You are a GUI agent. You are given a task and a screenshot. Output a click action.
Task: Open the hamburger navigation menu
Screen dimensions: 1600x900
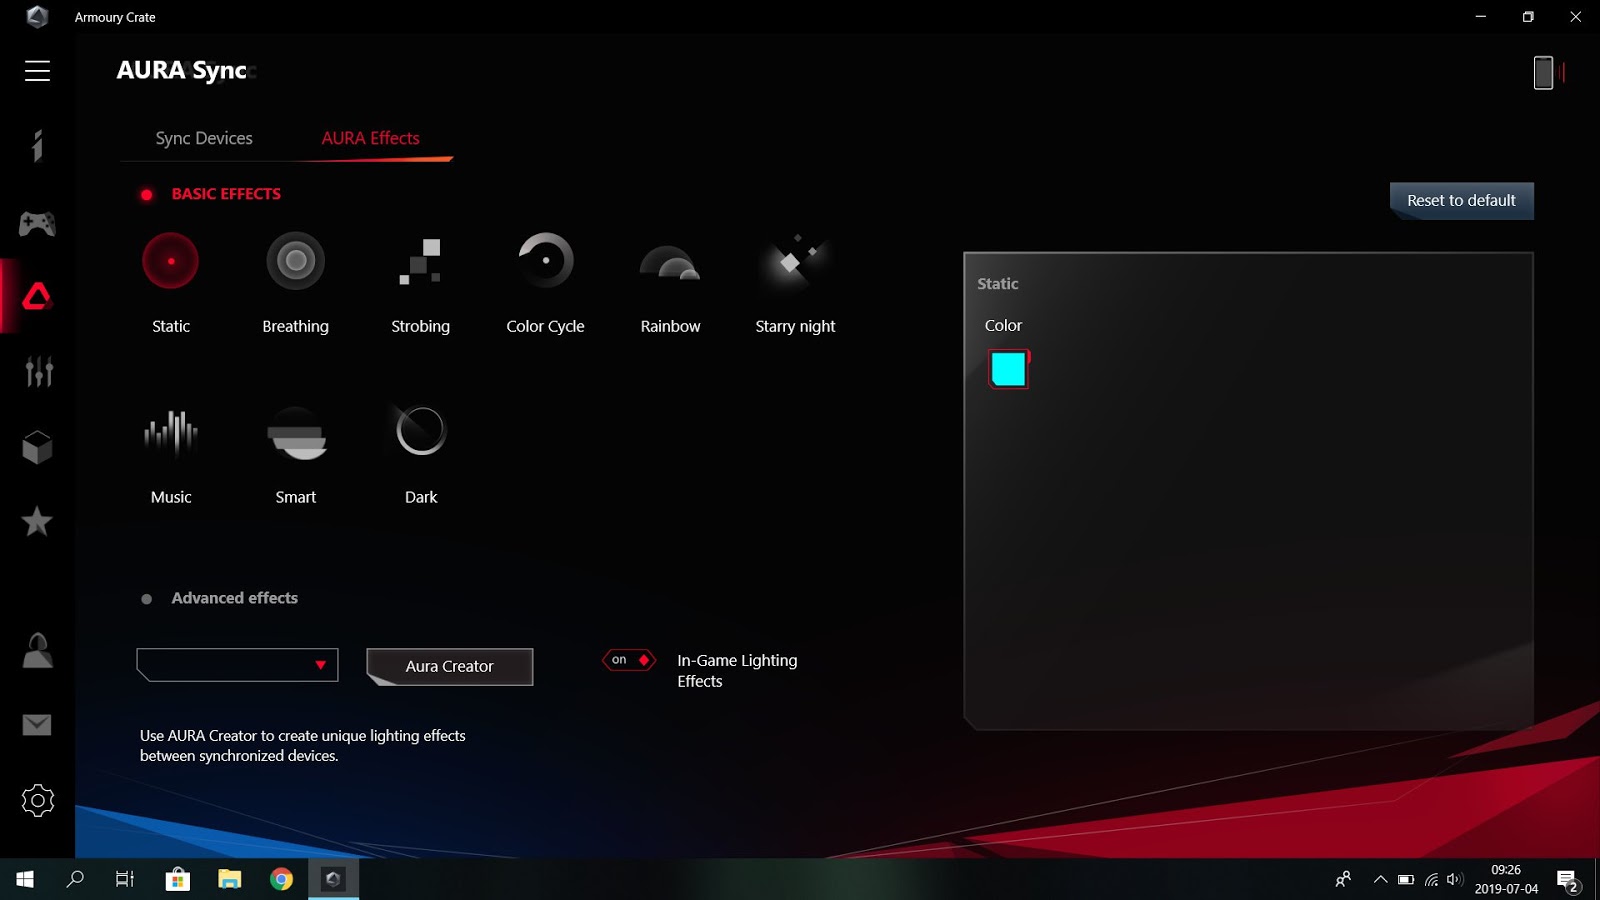tap(37, 71)
